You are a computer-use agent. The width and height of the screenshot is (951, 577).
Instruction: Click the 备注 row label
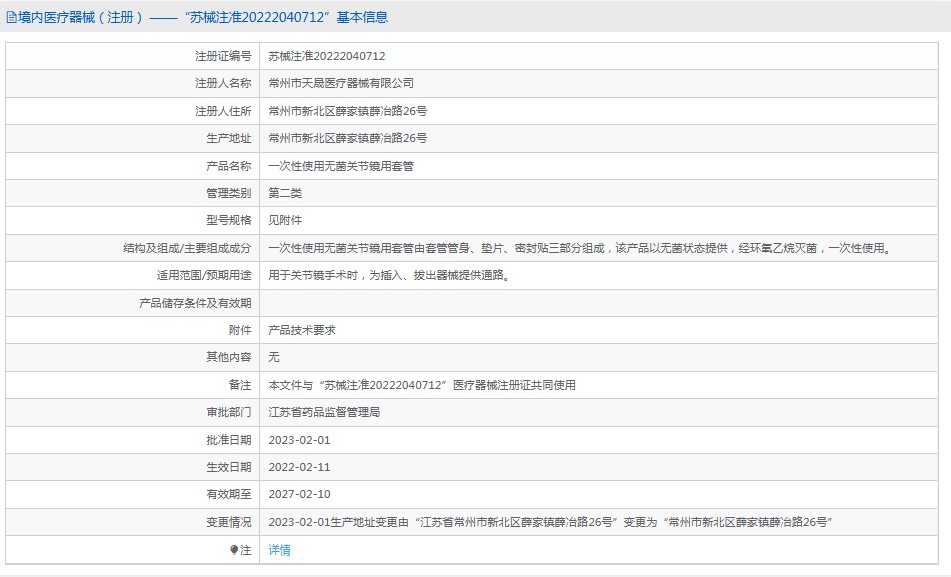point(240,385)
